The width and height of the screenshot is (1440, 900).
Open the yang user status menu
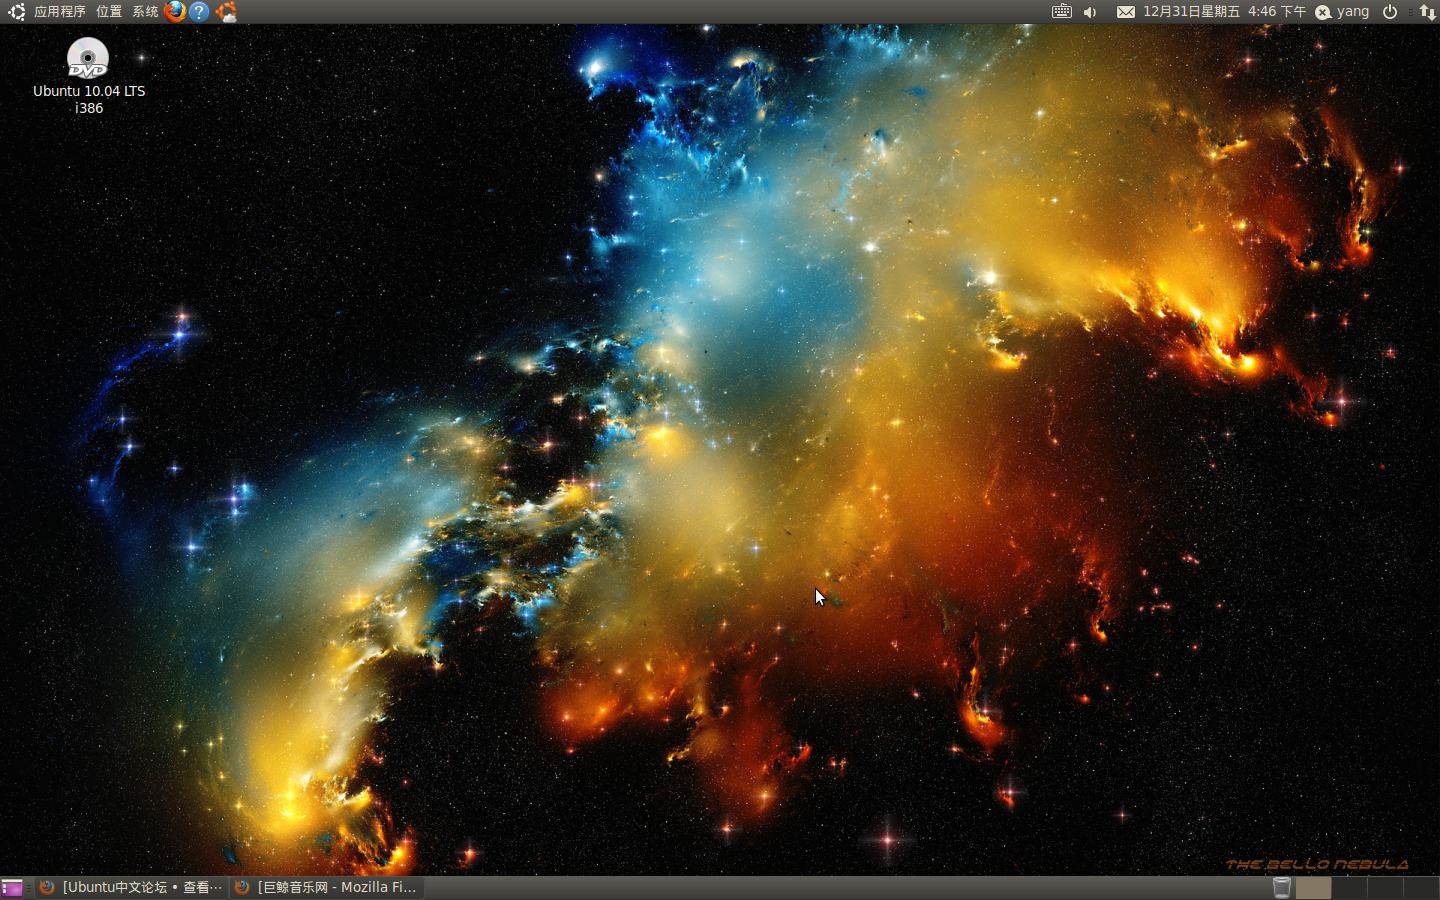tap(1342, 12)
